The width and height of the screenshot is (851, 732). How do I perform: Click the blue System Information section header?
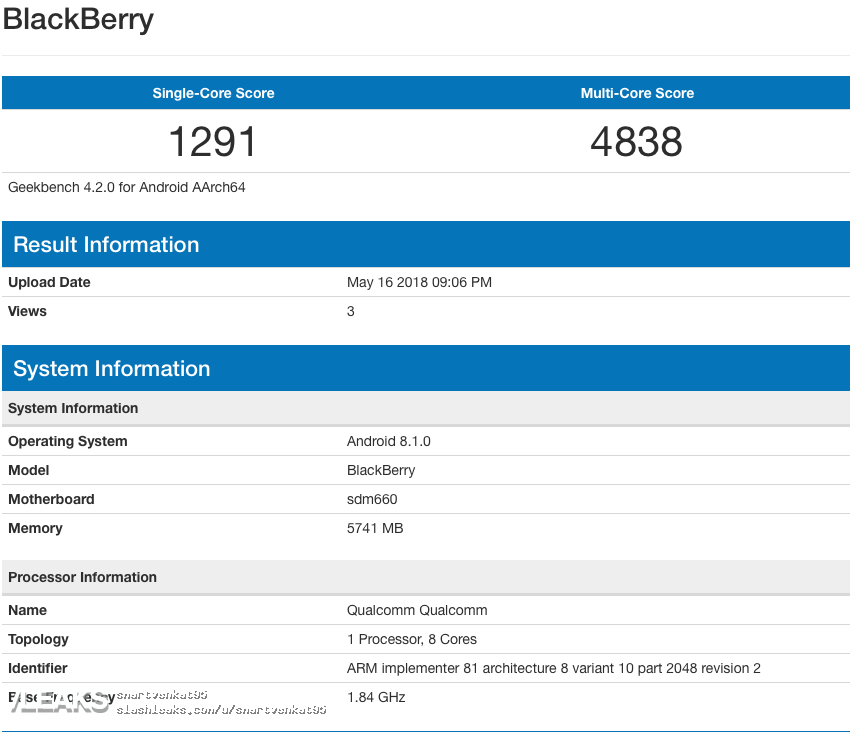click(x=112, y=369)
